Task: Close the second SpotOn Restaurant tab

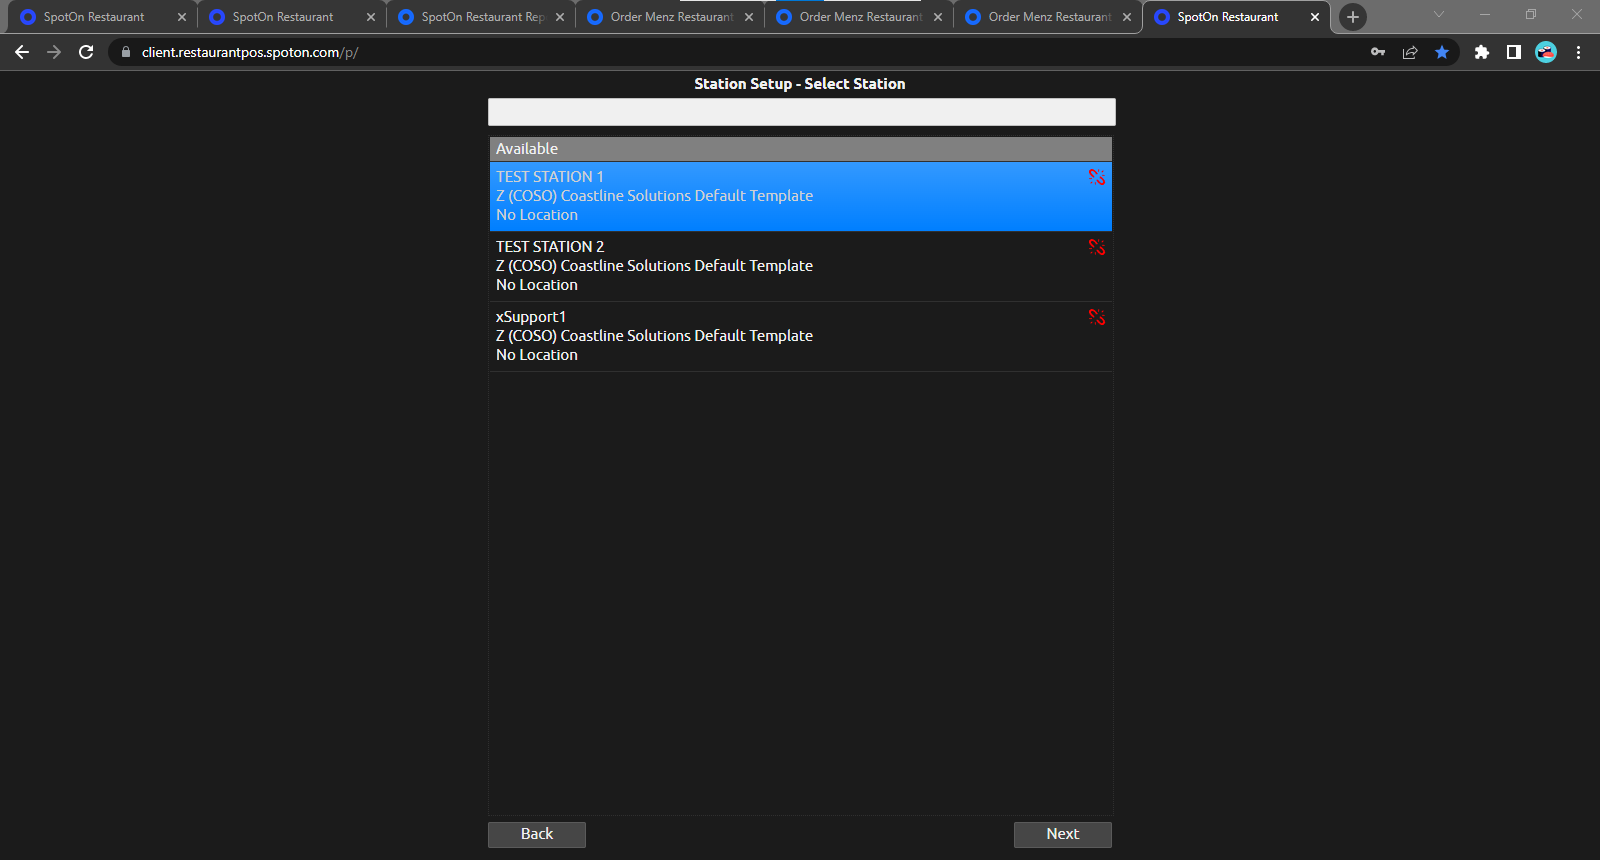Action: tap(371, 17)
